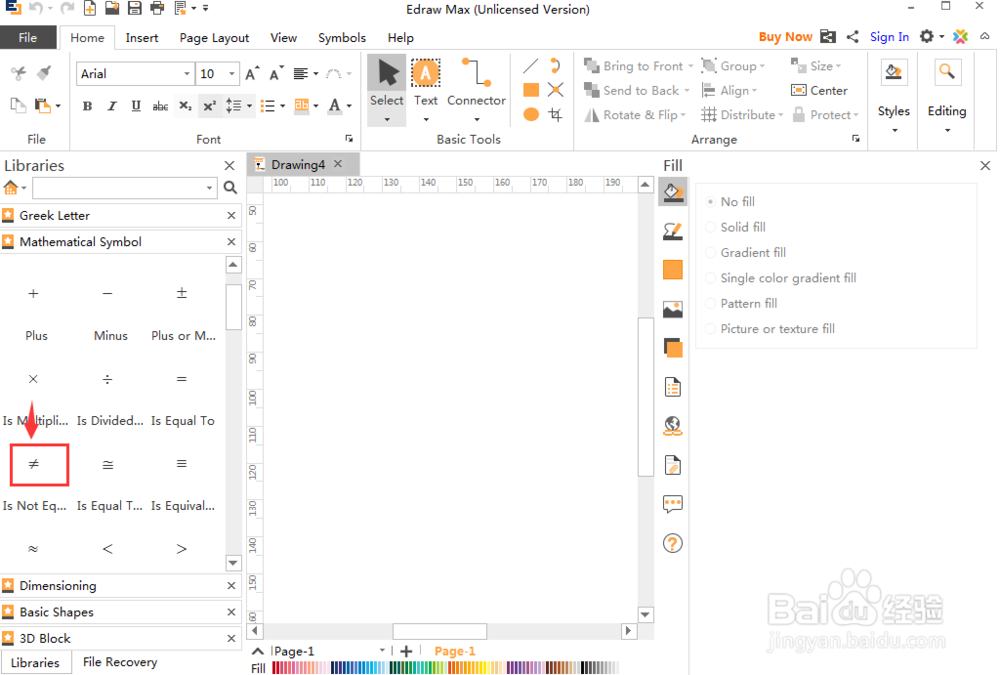Open the Help tab
This screenshot has width=1000, height=675.
point(401,38)
